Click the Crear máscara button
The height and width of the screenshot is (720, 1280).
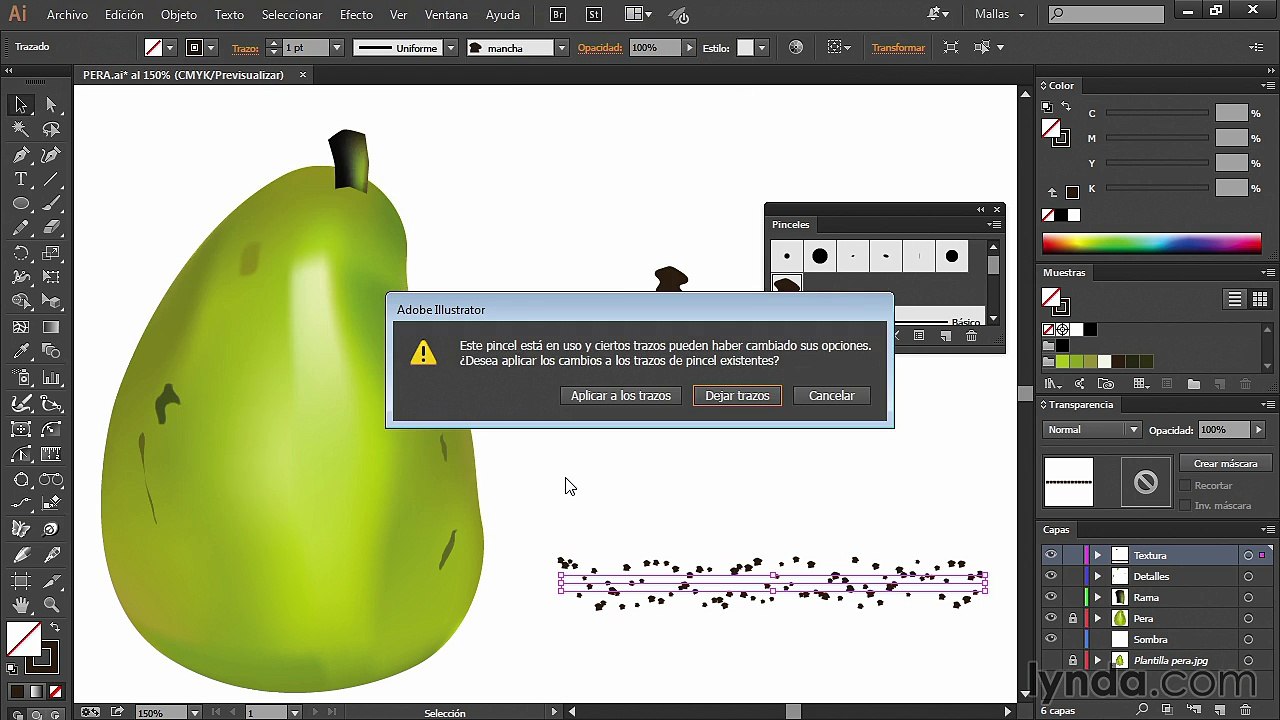(x=1225, y=463)
